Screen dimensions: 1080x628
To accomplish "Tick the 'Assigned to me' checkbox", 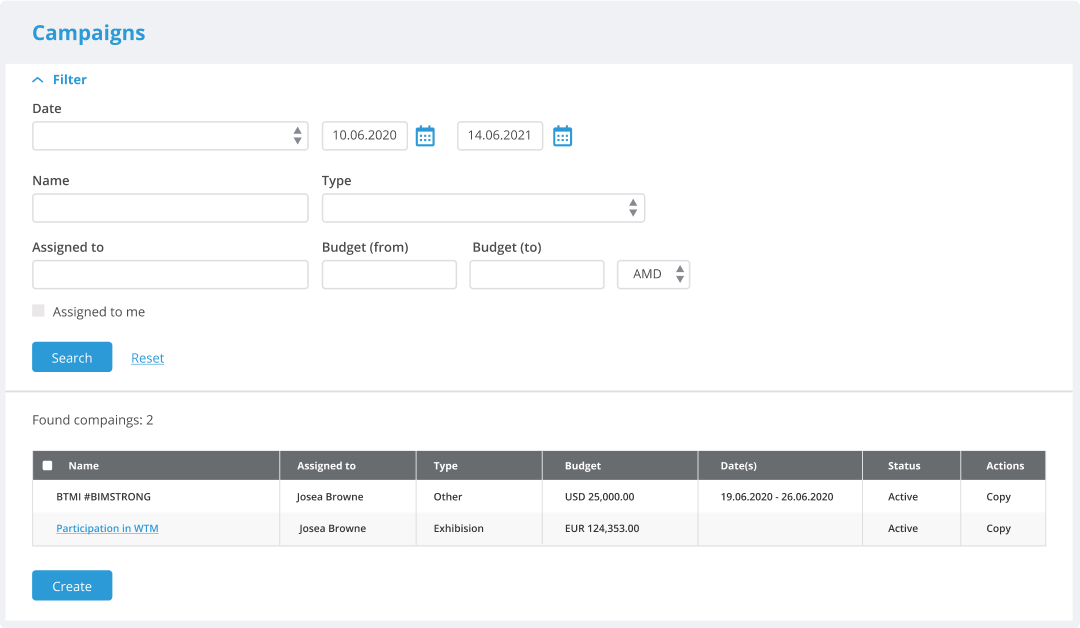I will (39, 311).
